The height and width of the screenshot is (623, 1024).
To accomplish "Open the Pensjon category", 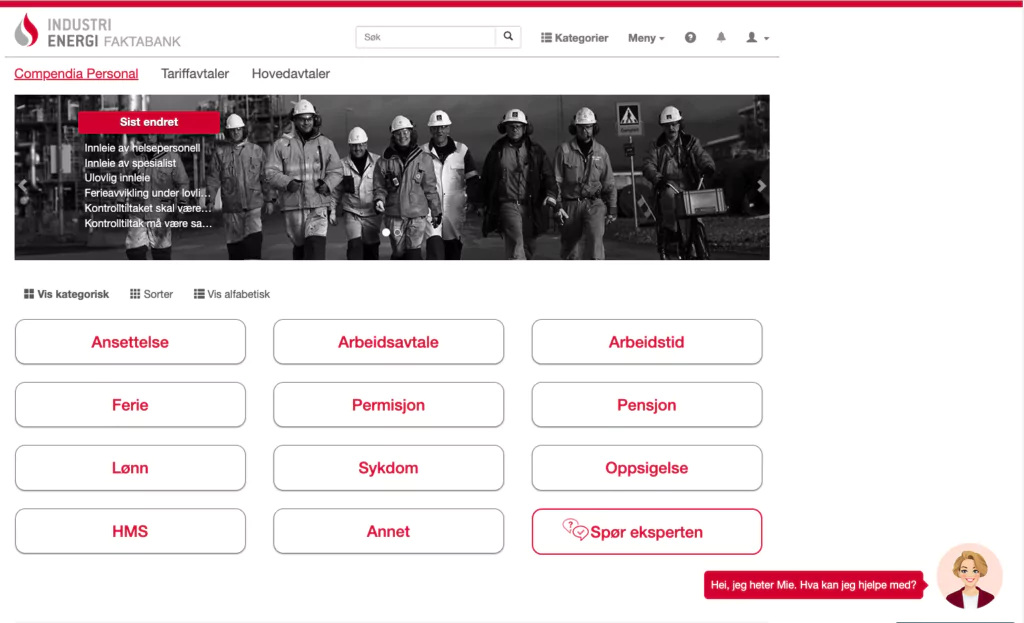I will (x=647, y=405).
